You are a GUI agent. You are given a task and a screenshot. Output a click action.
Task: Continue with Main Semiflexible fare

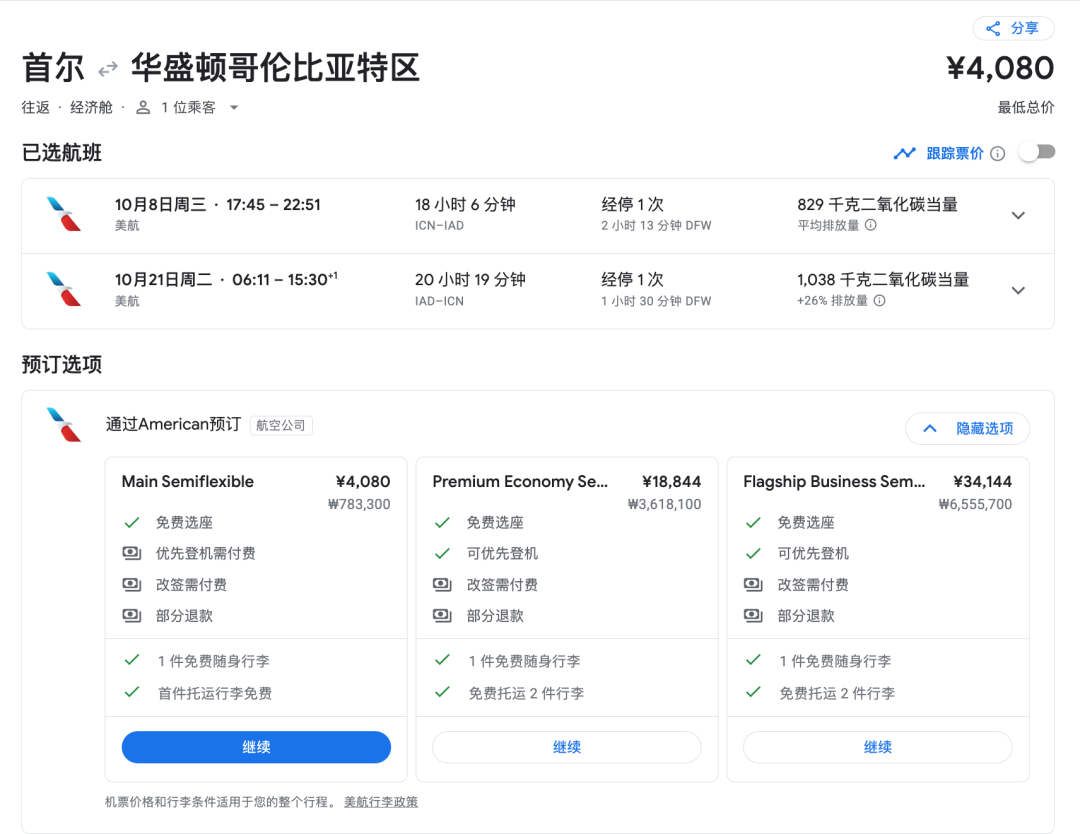256,747
